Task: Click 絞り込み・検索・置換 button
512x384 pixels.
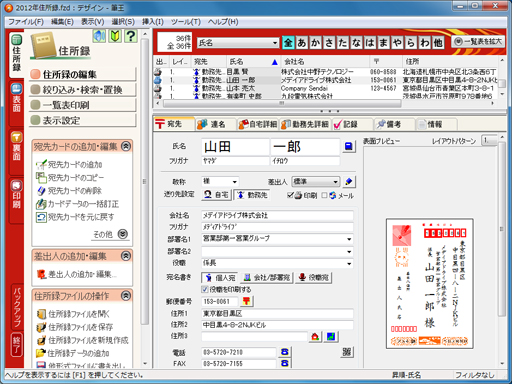Action: (83, 89)
